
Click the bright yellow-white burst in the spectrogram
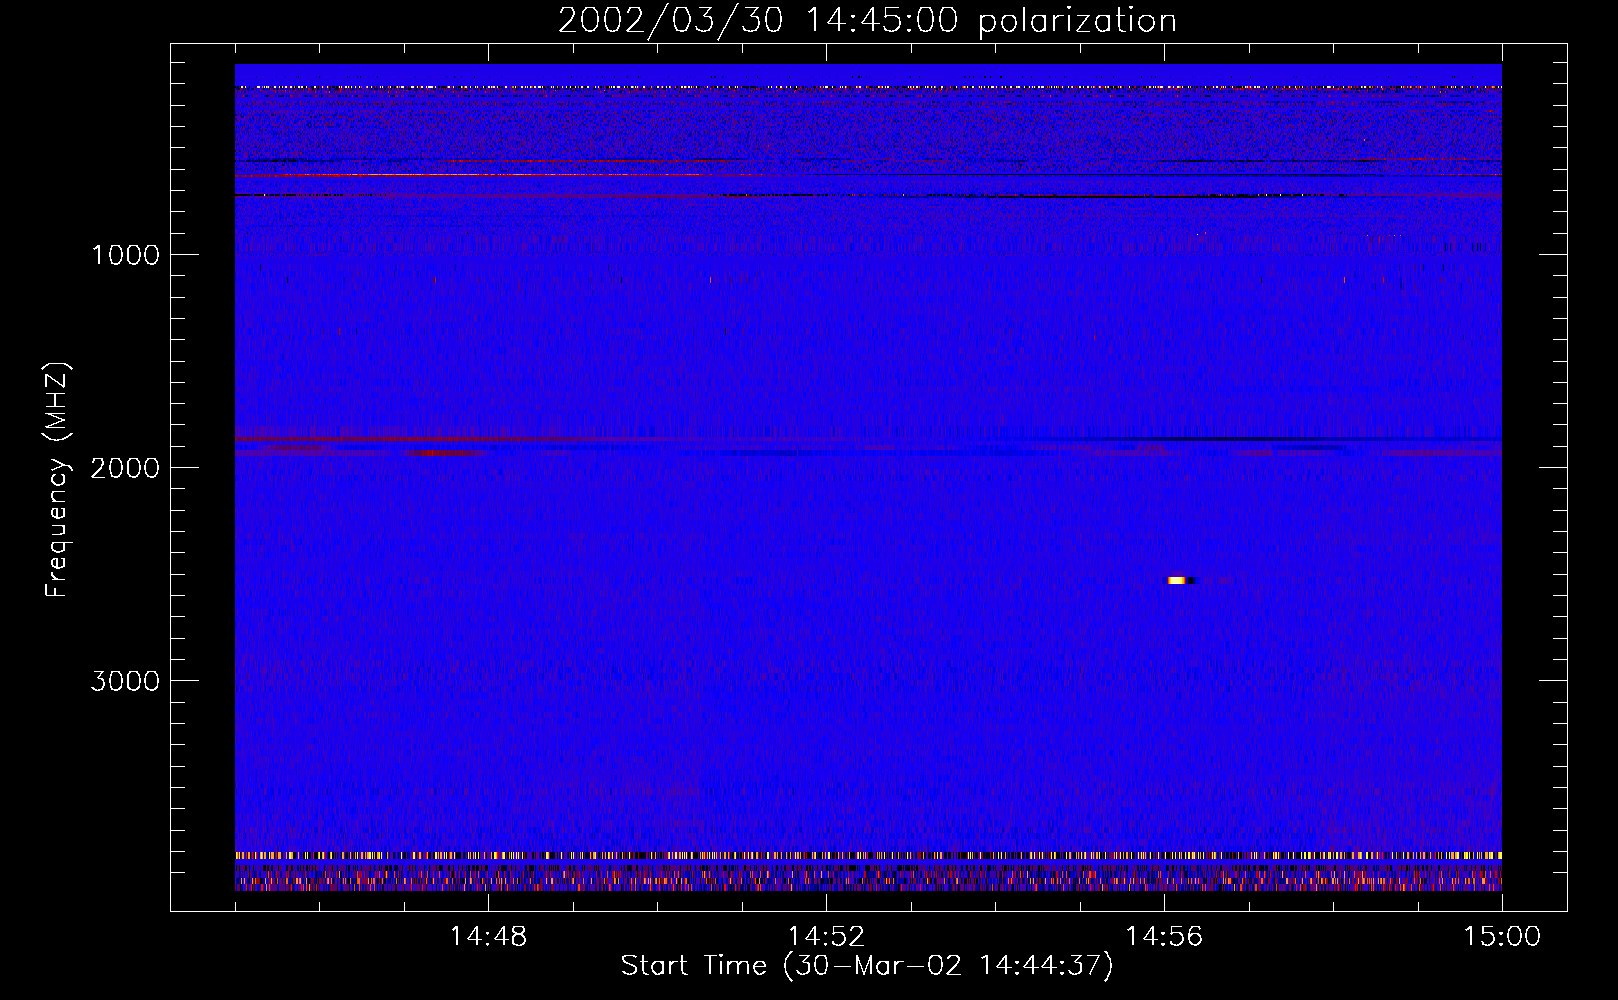point(1178,580)
